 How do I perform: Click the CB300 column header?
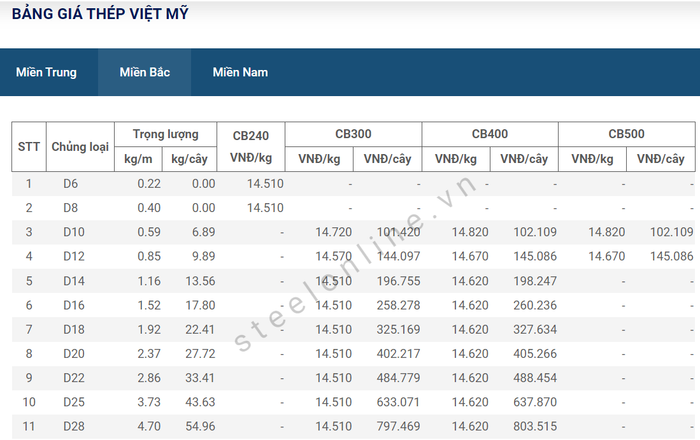pyautogui.click(x=353, y=134)
